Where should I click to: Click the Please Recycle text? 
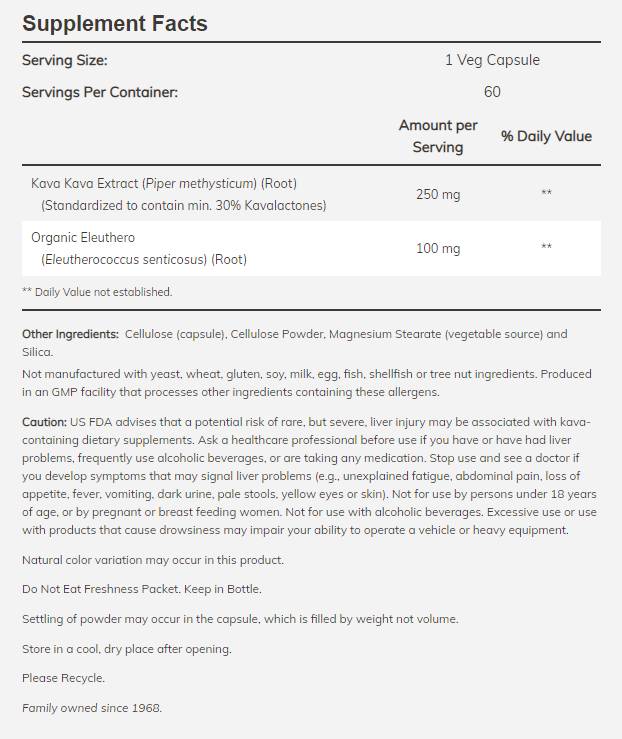coord(63,678)
